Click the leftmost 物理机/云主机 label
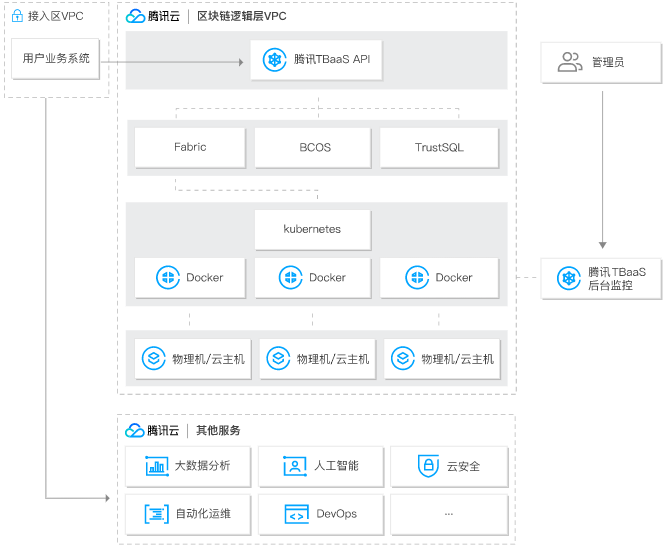Image resolution: width=667 pixels, height=550 pixels. tap(208, 359)
